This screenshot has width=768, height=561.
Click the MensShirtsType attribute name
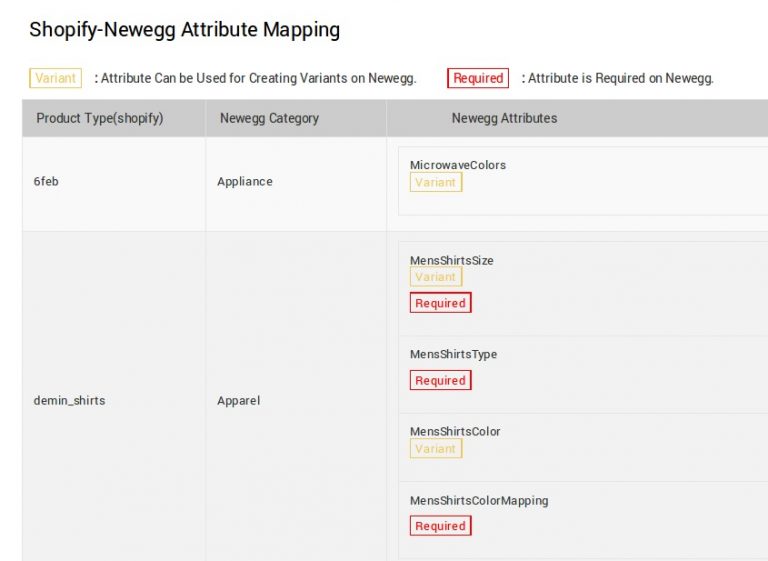coord(454,354)
